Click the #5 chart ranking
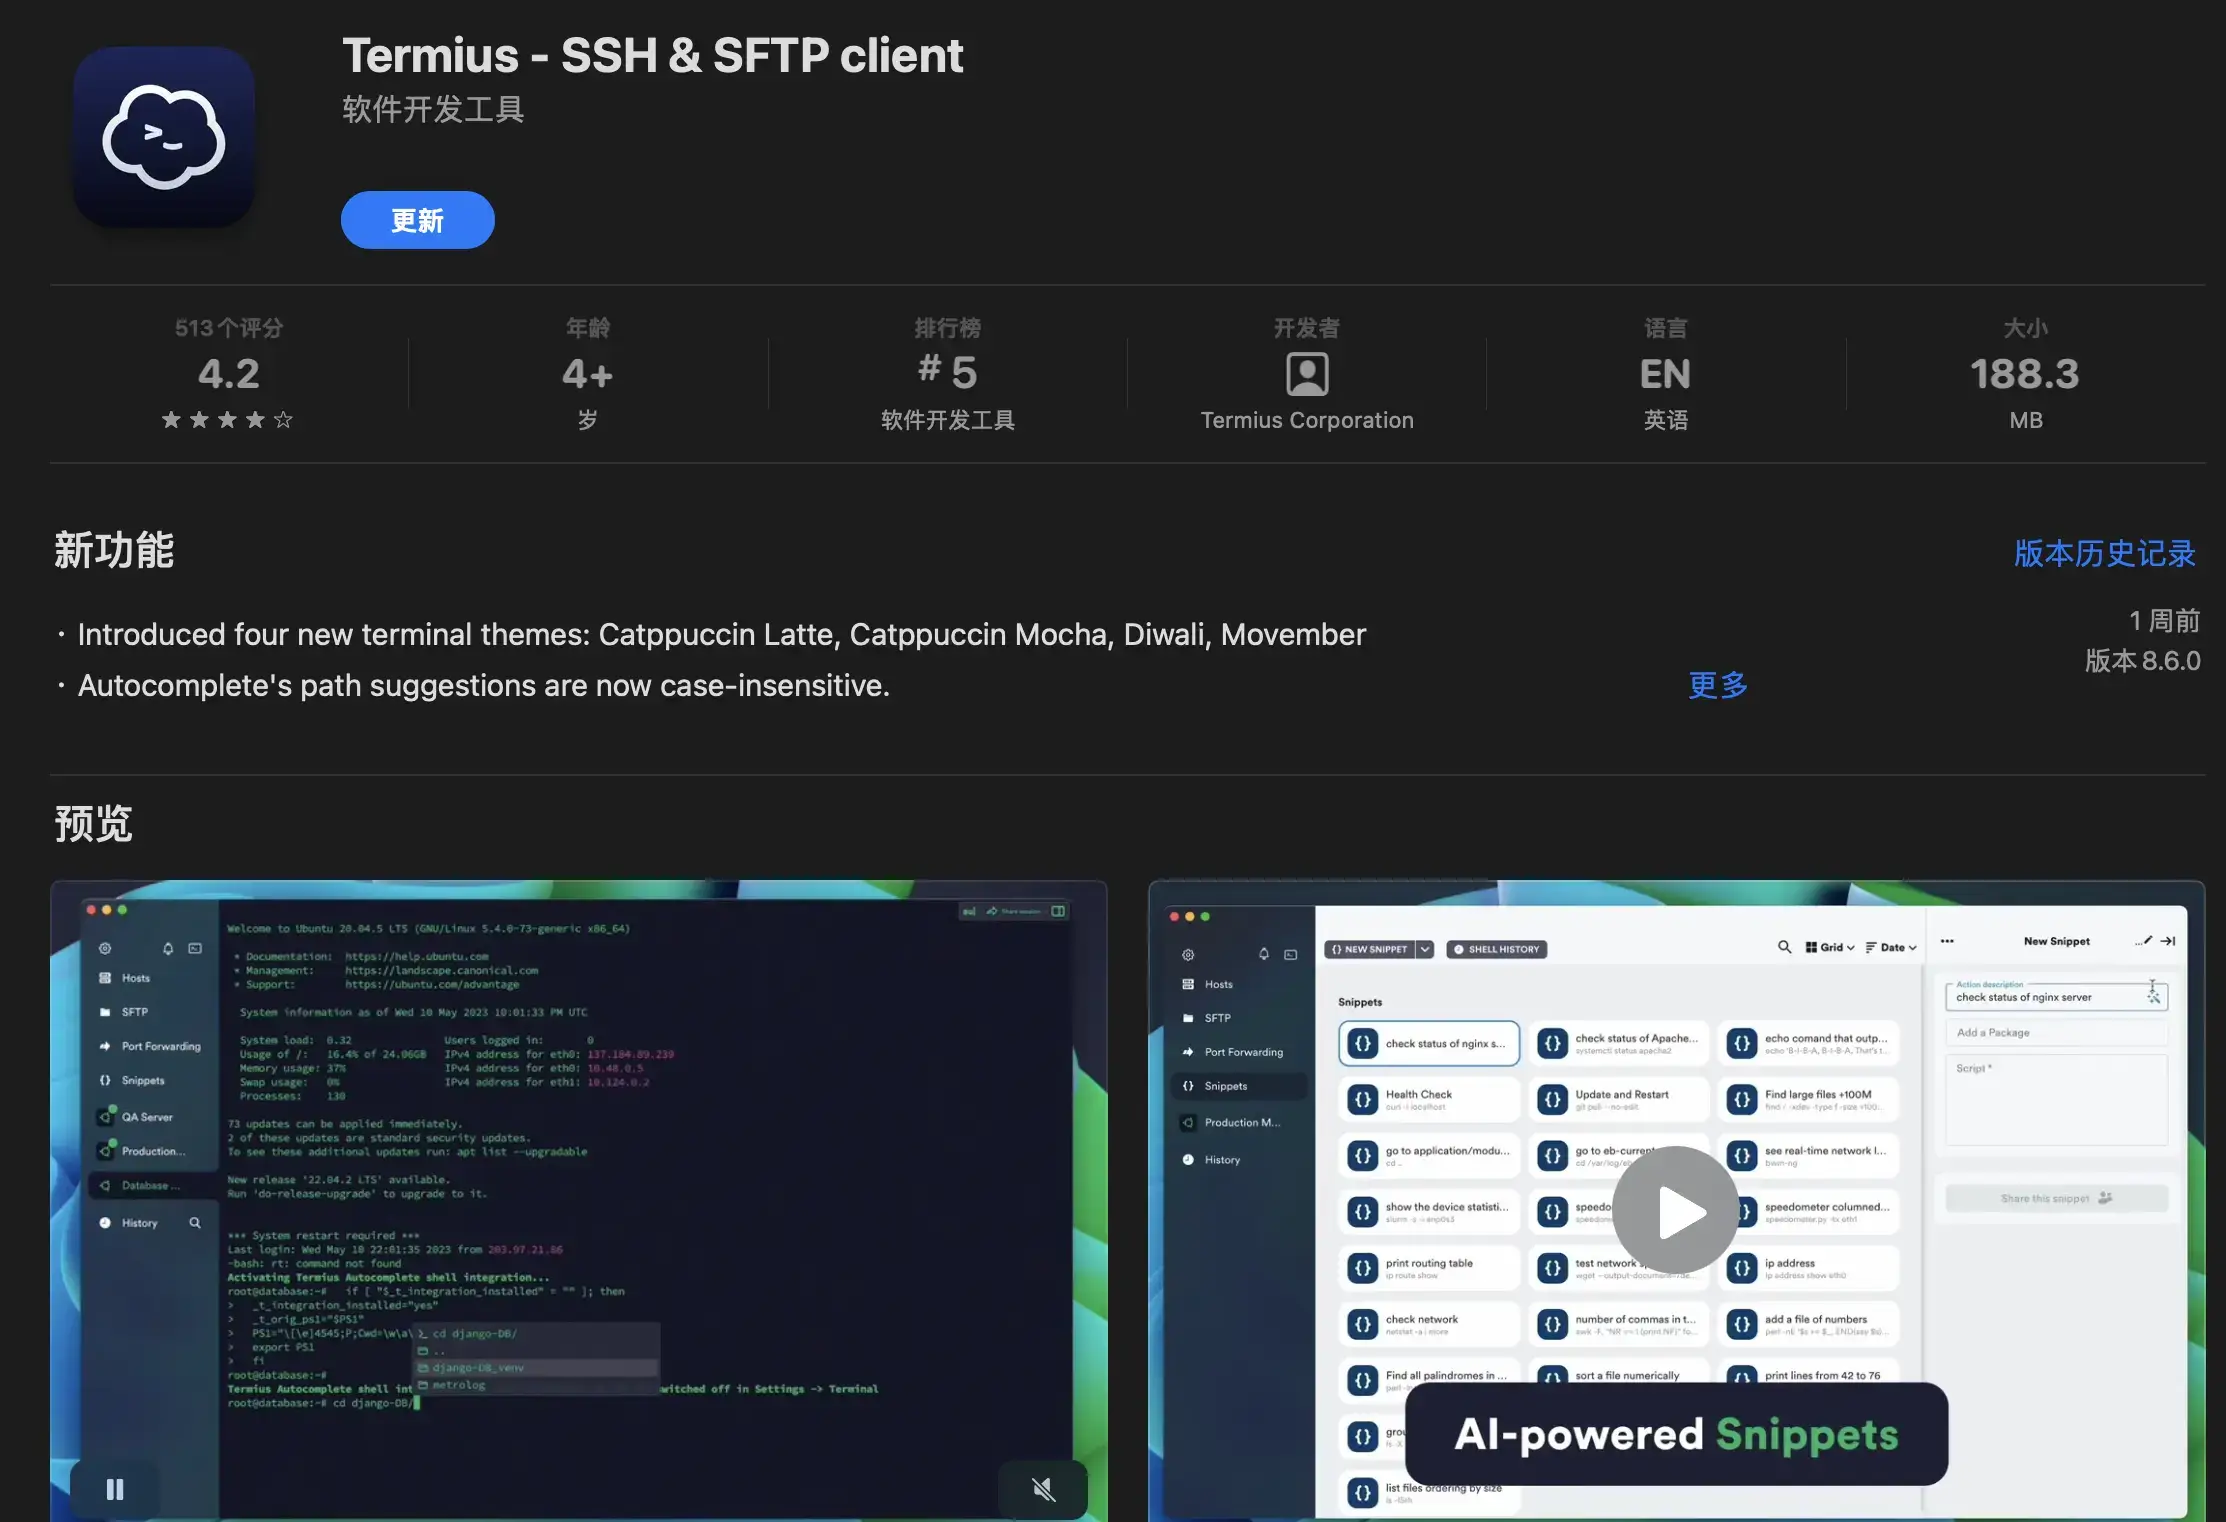Image resolution: width=2226 pixels, height=1522 pixels. (x=947, y=372)
